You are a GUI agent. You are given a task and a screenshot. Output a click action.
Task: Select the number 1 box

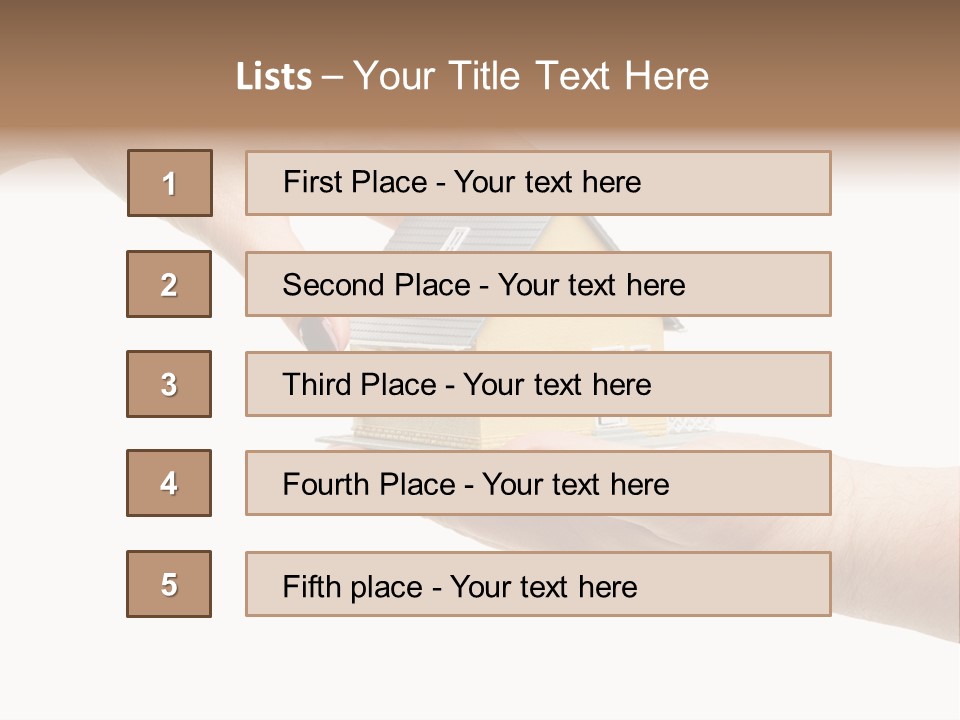[x=169, y=183]
